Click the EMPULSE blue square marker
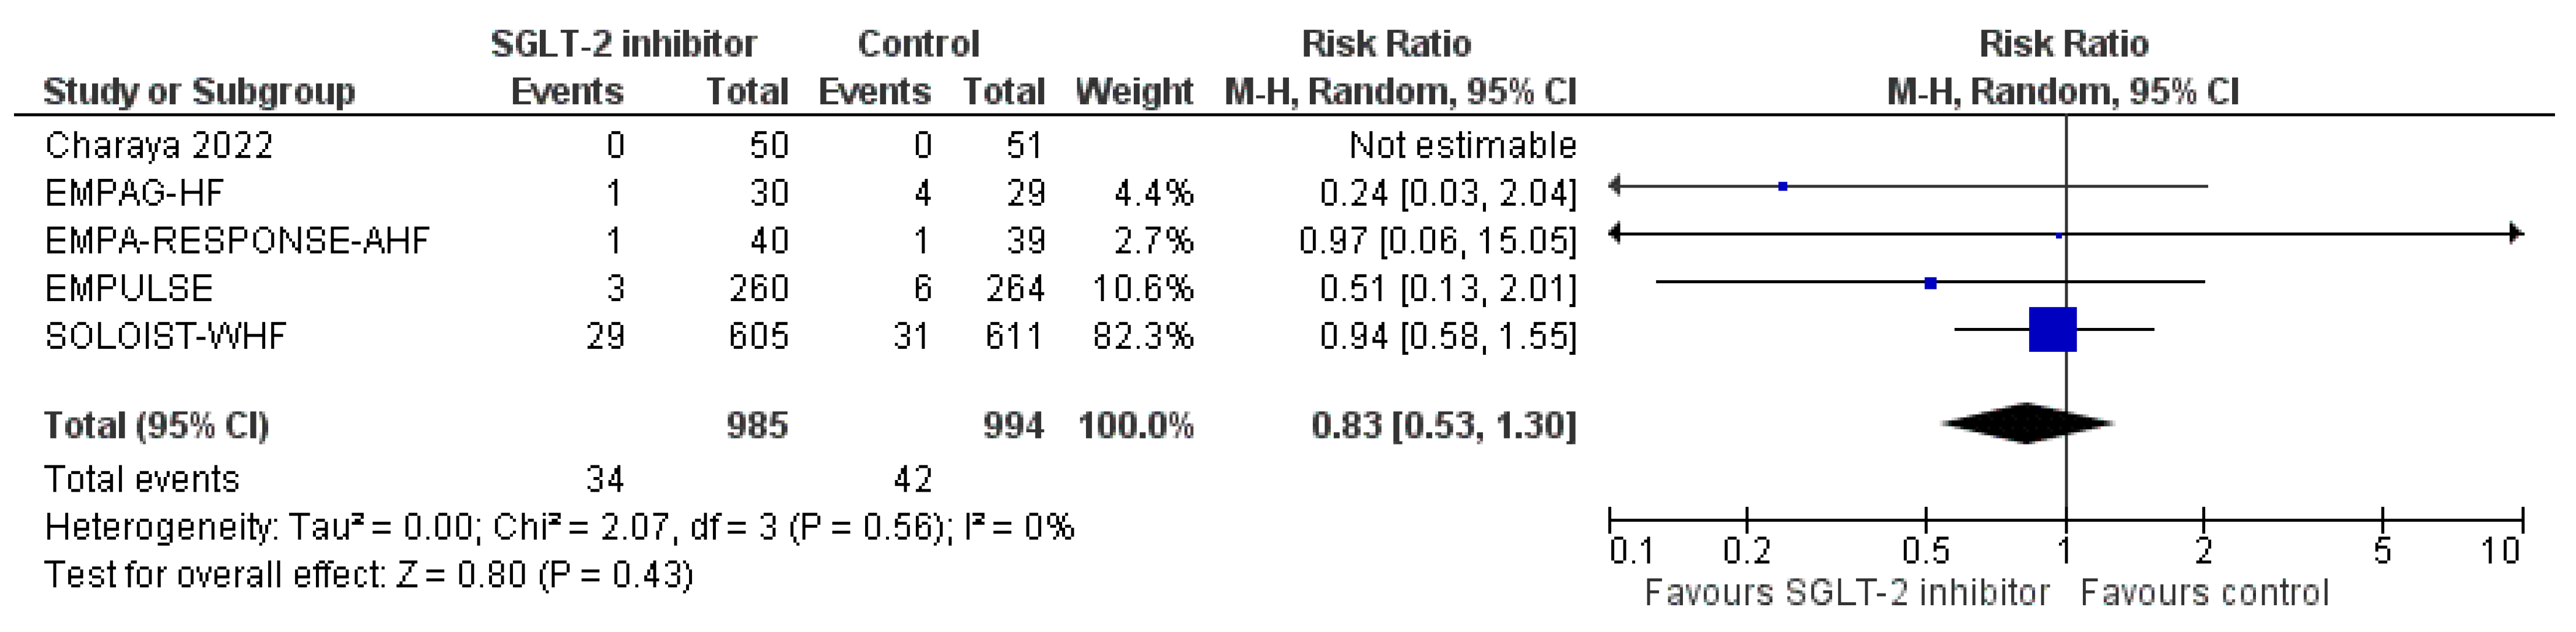 point(1930,284)
